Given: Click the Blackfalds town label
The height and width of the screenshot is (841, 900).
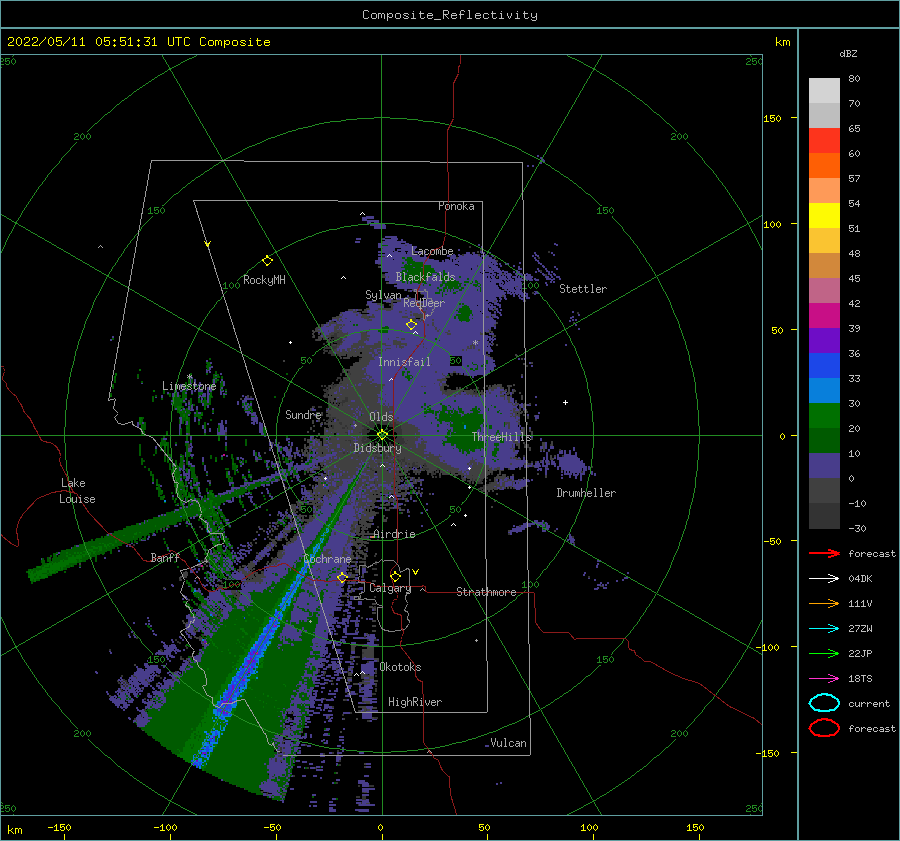Looking at the screenshot, I should tap(425, 277).
